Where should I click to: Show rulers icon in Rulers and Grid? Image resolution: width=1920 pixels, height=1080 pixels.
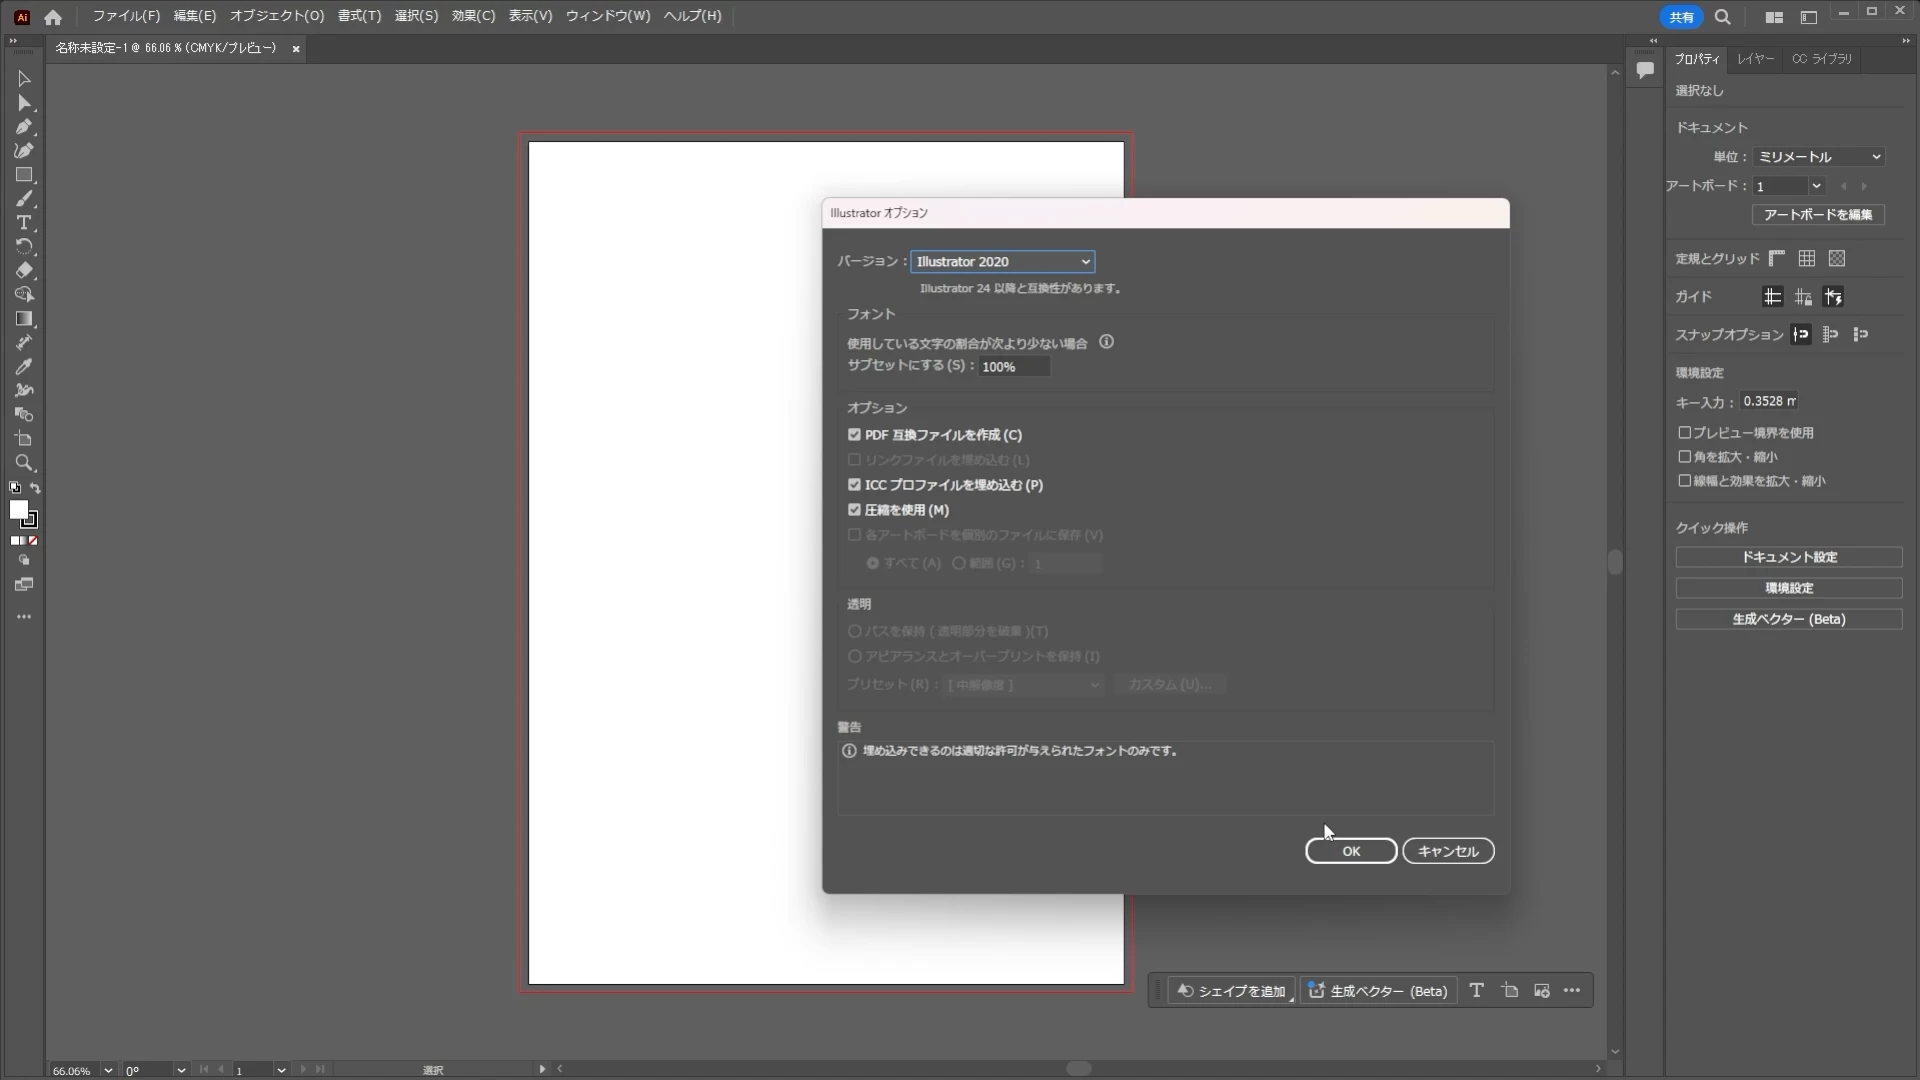click(x=1777, y=259)
